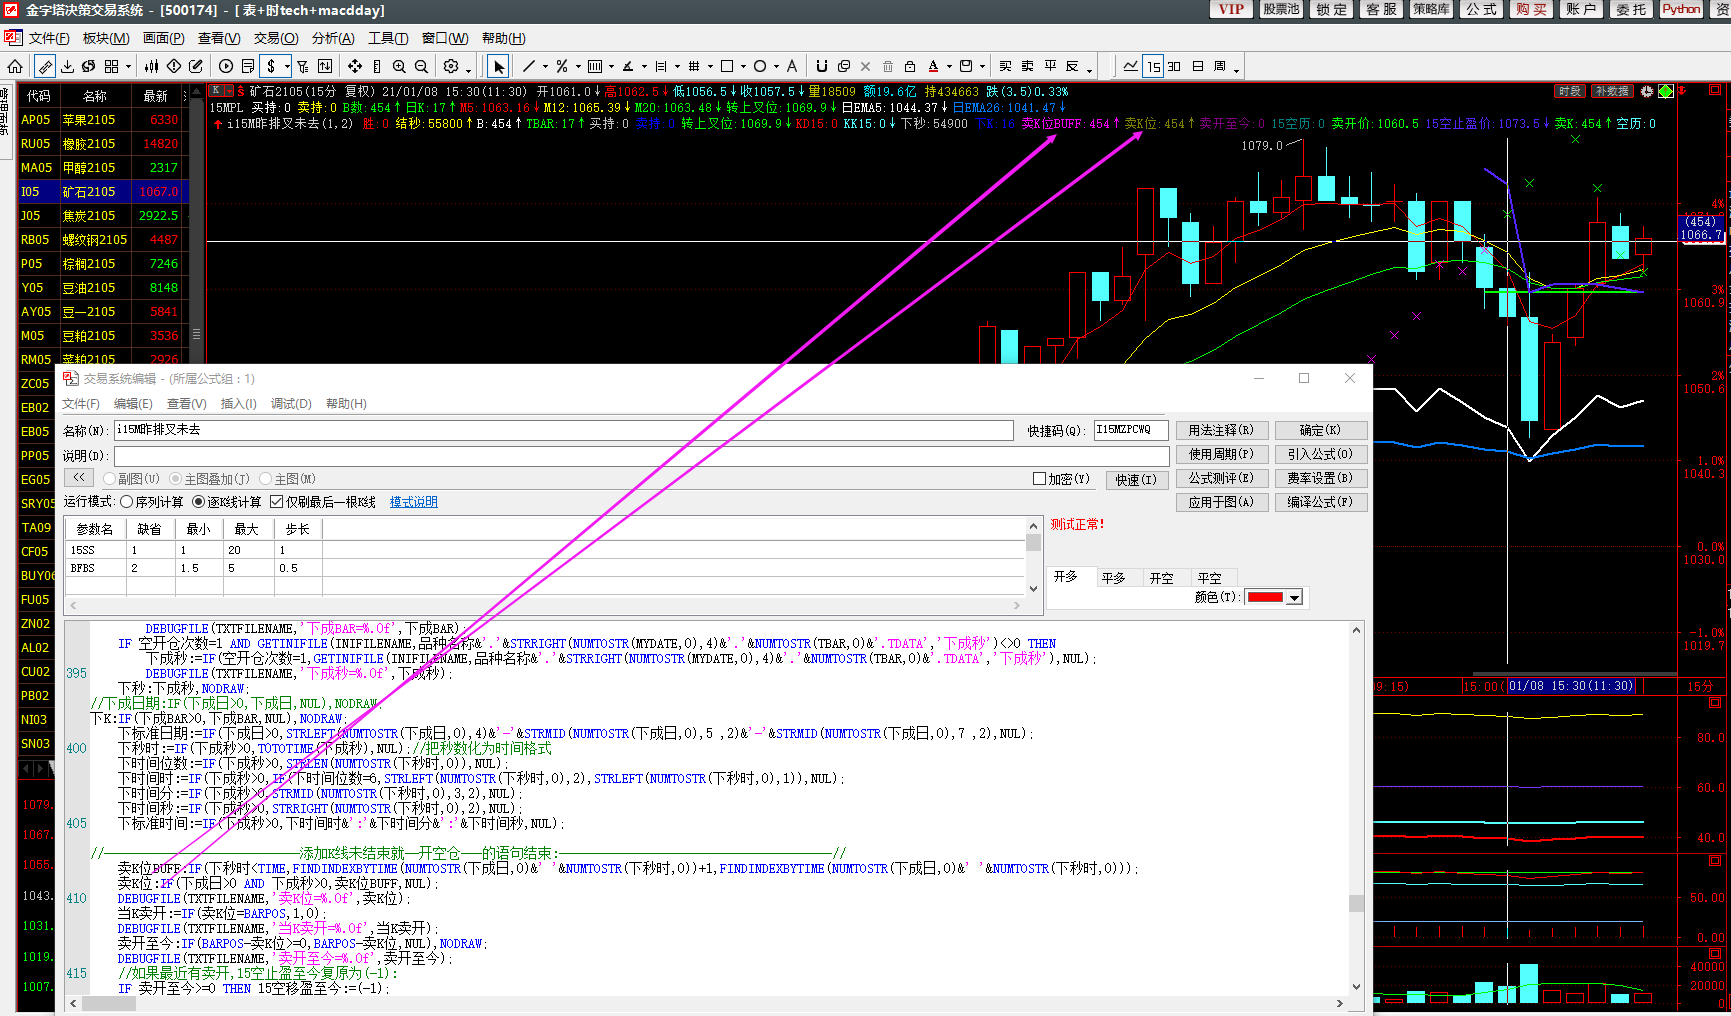
Task: Click the magnet snap icon in toolbar
Action: (821, 66)
